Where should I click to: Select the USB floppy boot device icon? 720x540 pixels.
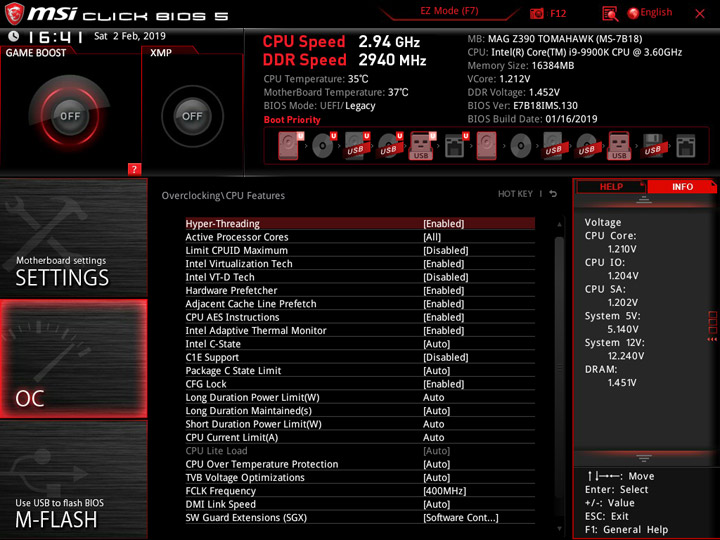click(x=652, y=146)
